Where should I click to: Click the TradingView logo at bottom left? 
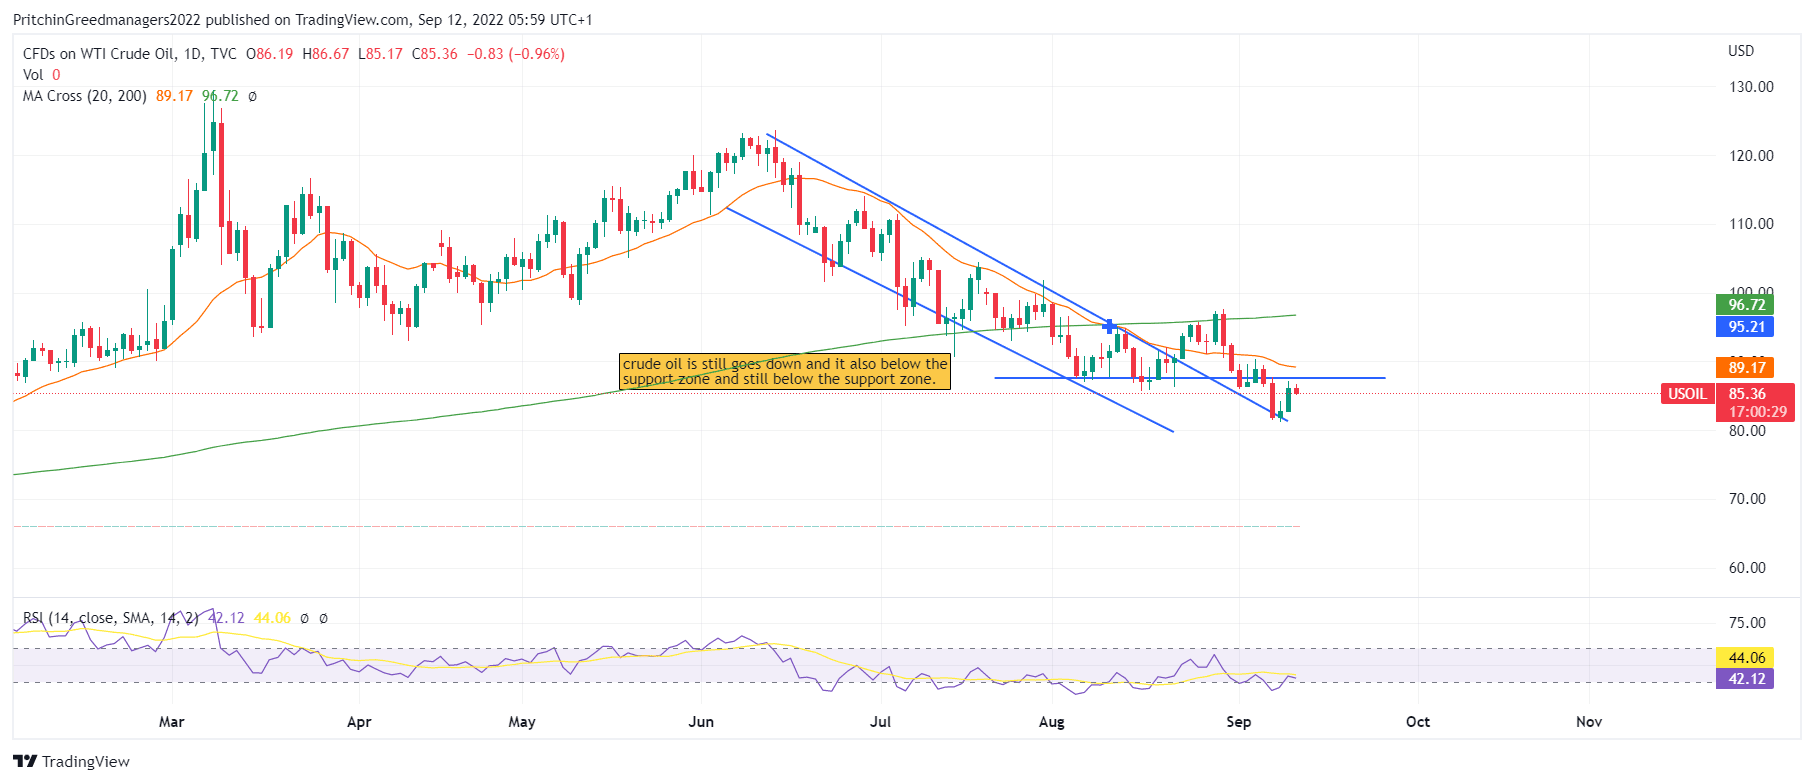(x=72, y=761)
